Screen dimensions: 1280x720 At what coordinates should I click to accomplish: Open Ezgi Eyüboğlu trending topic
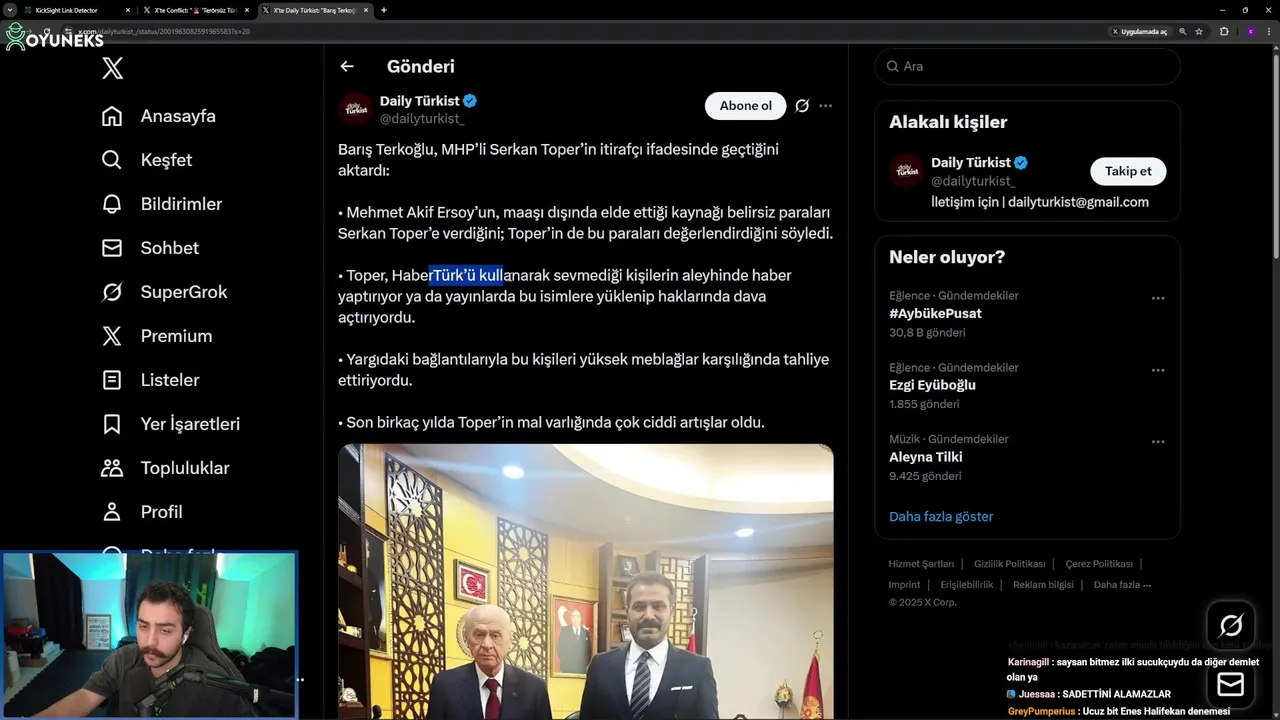[x=932, y=385]
